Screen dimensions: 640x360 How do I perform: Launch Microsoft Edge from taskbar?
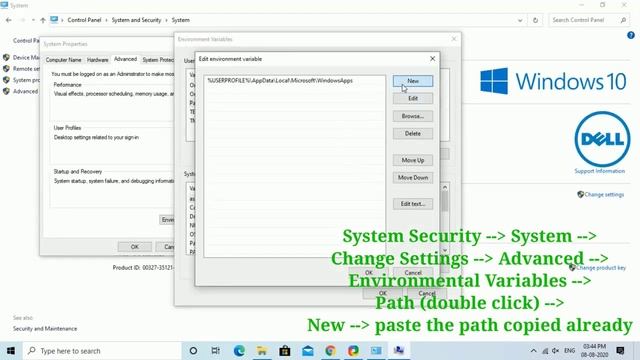(x=239, y=351)
